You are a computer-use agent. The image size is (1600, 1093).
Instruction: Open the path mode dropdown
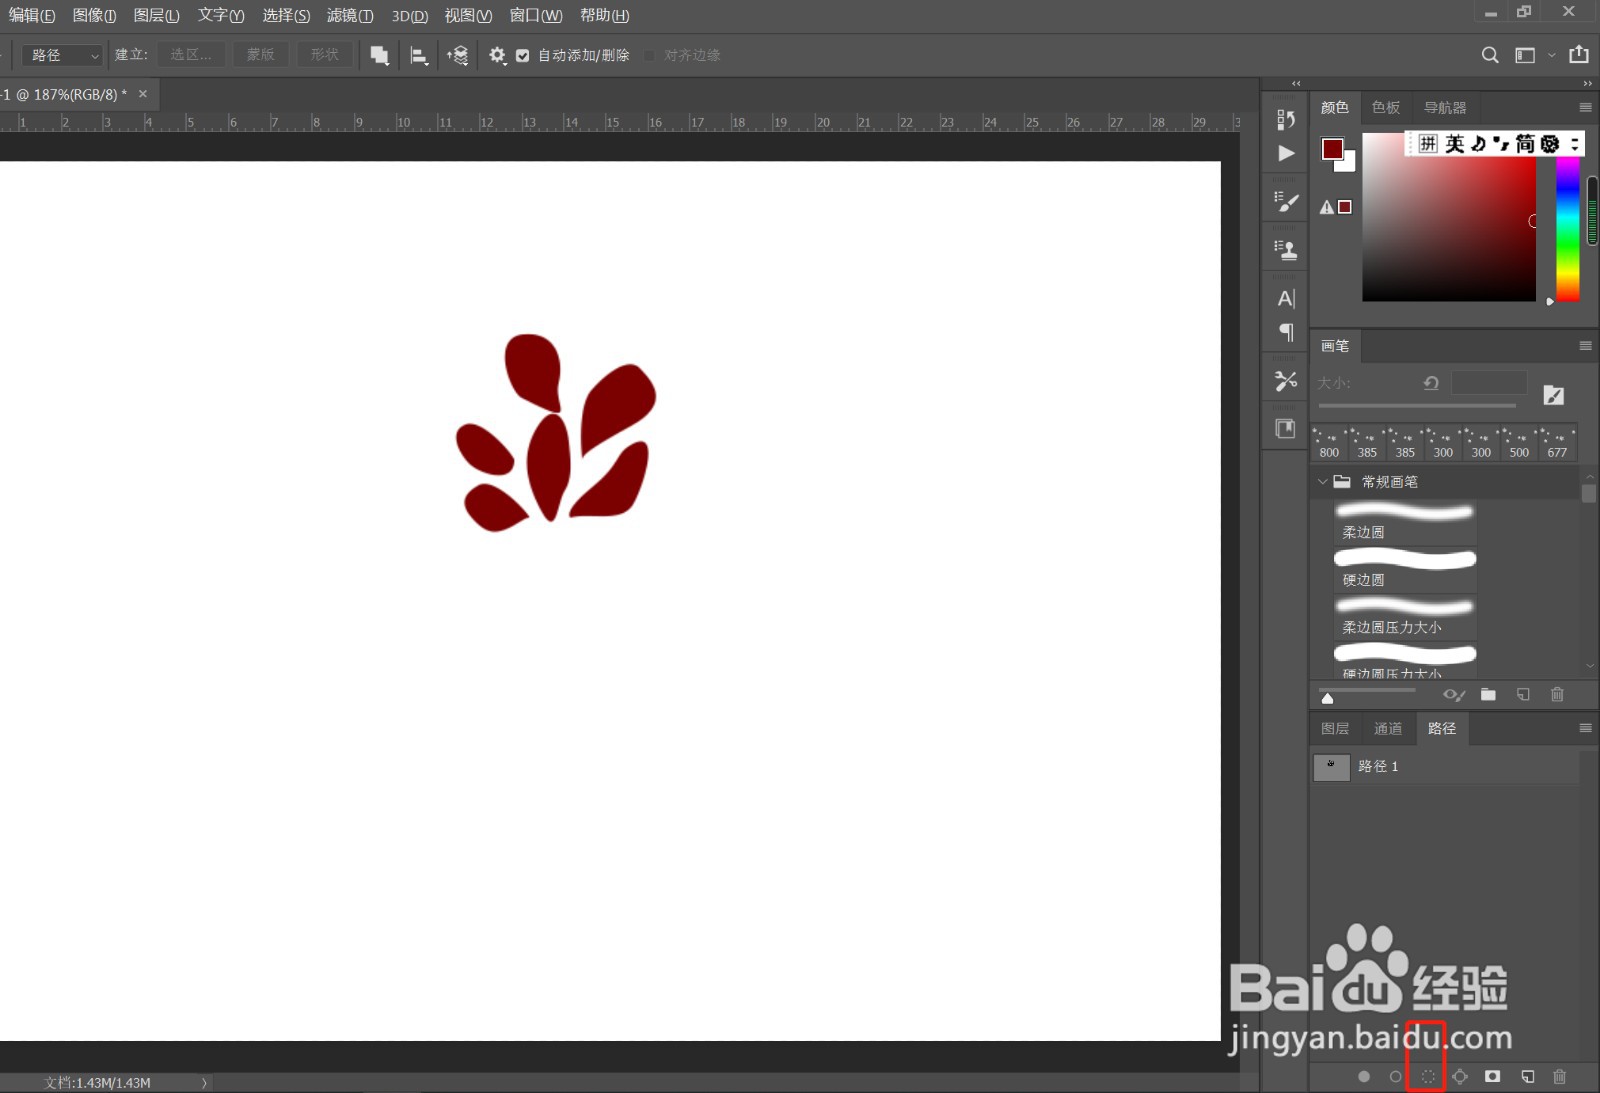pos(62,55)
